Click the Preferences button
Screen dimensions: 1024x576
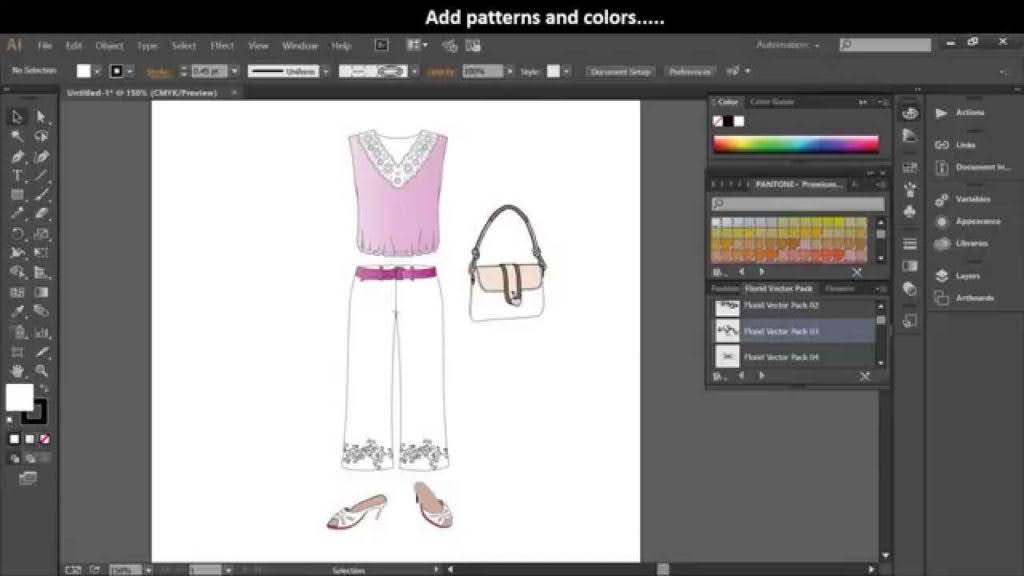(690, 72)
